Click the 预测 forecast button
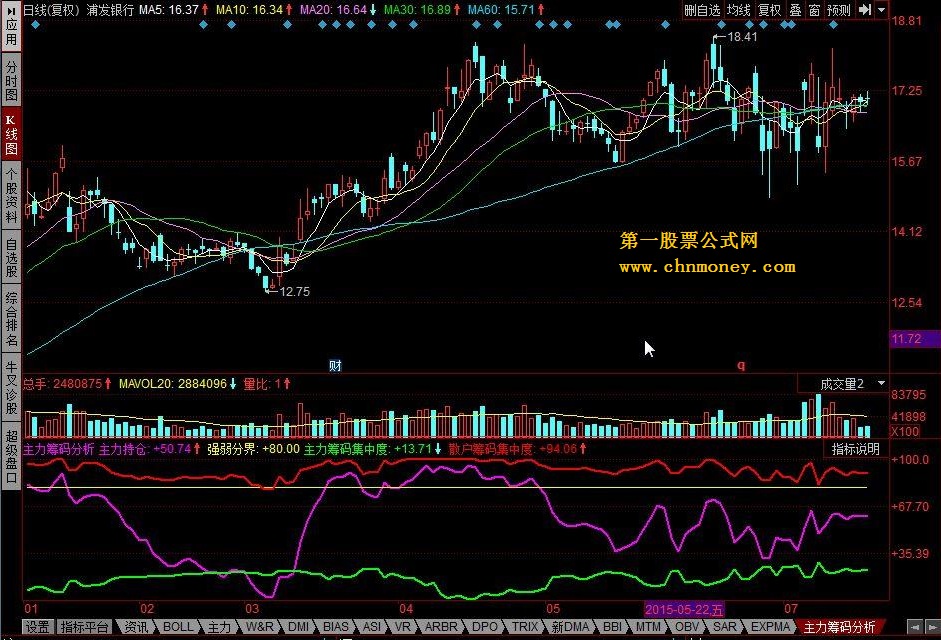This screenshot has height=640, width=941. (x=839, y=10)
